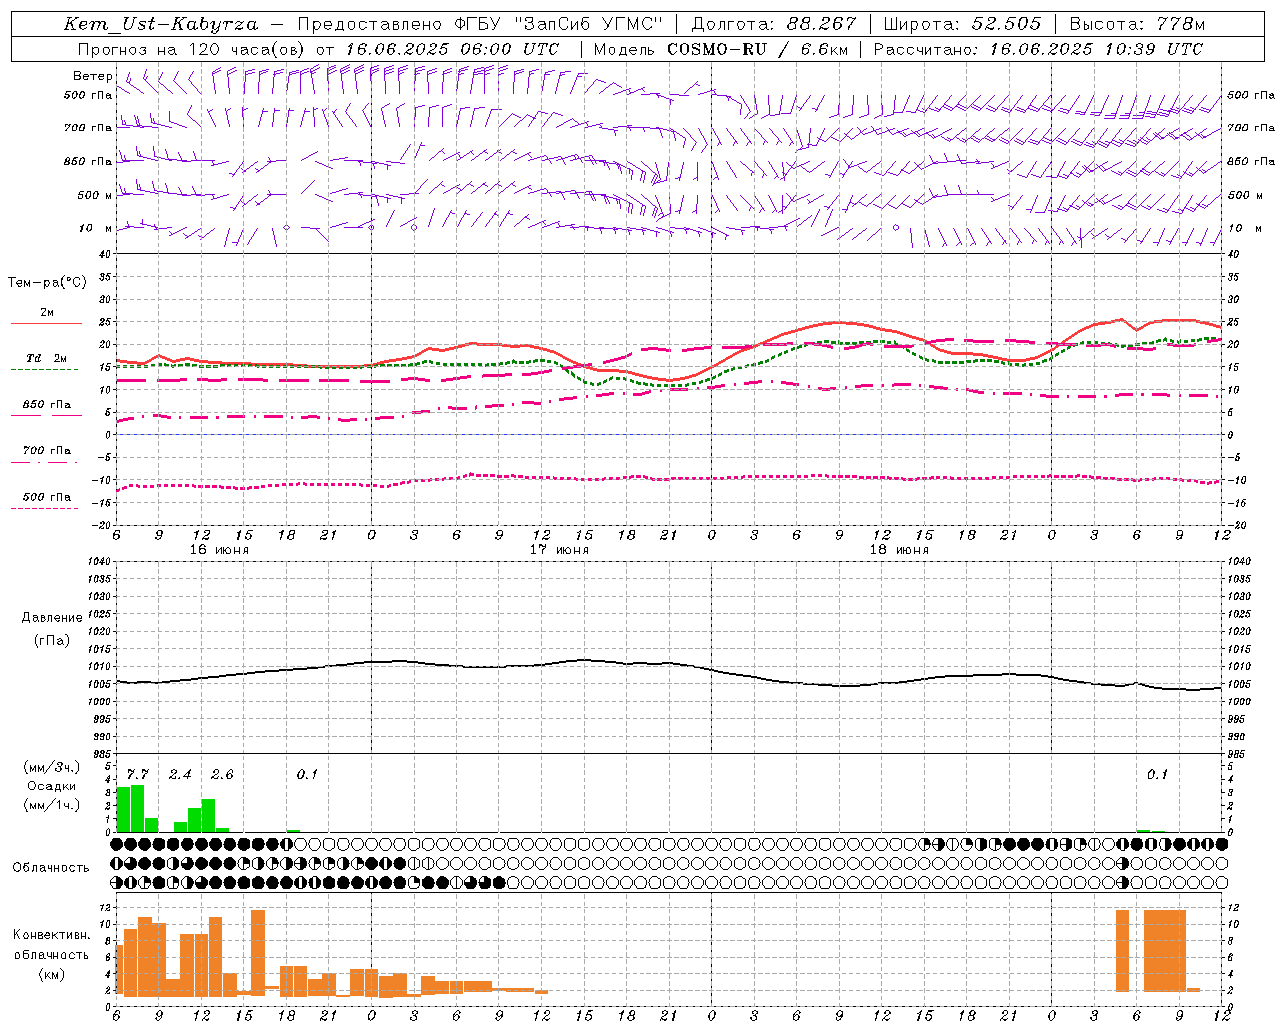Screen dimensions: 1280x1024
Task: Click the 17 июня date label
Action: pos(559,550)
